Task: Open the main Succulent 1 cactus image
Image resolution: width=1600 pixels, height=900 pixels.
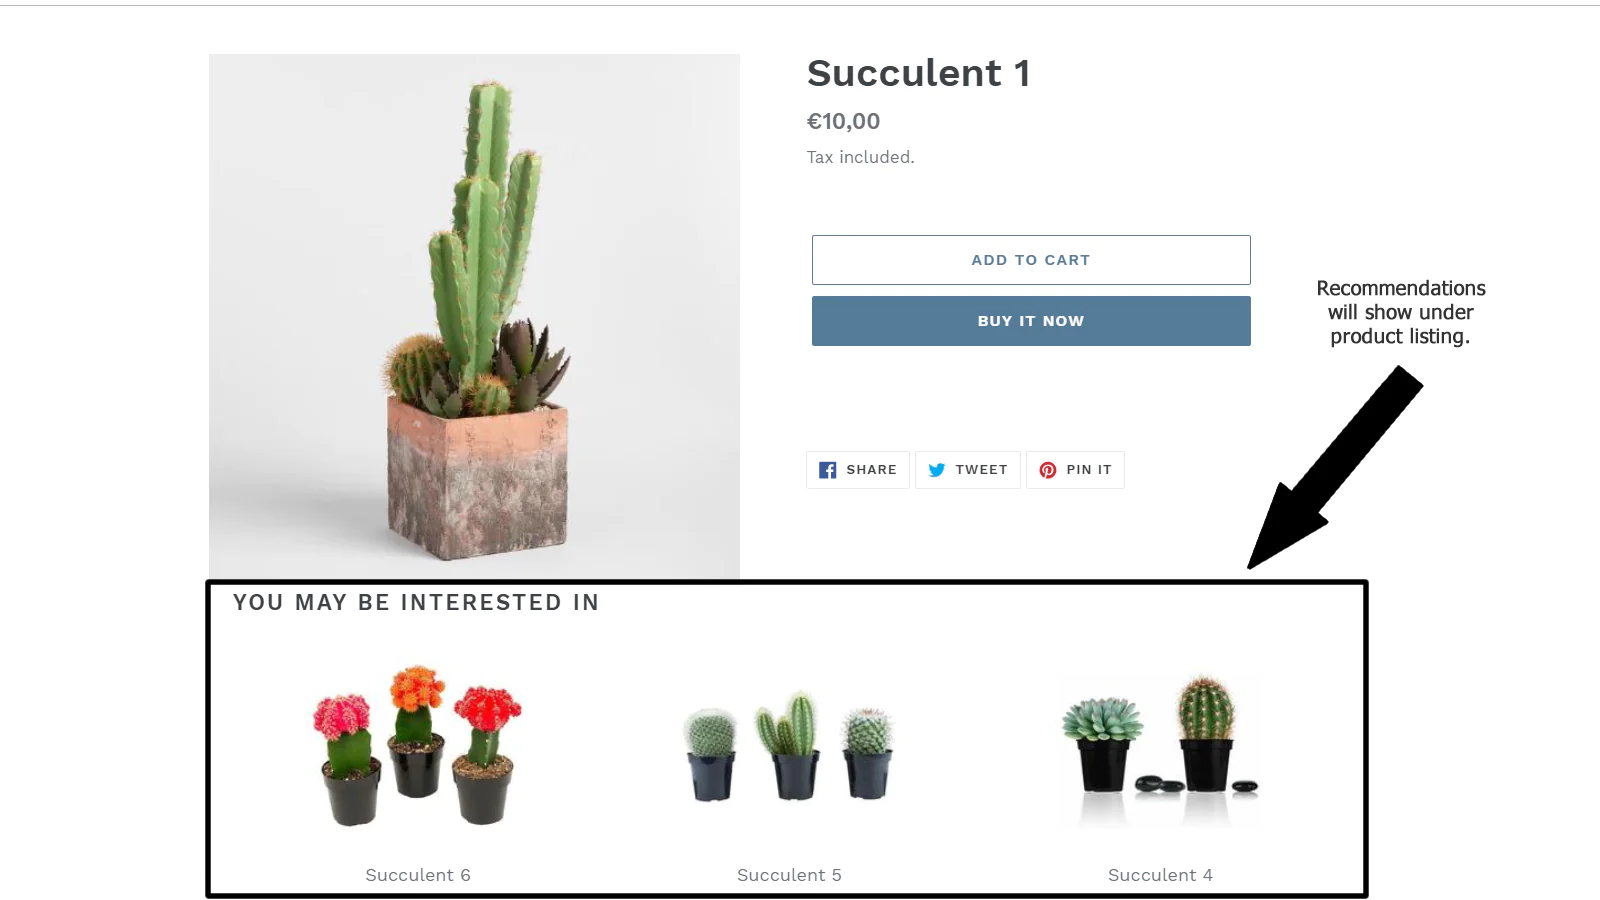Action: pos(474,317)
